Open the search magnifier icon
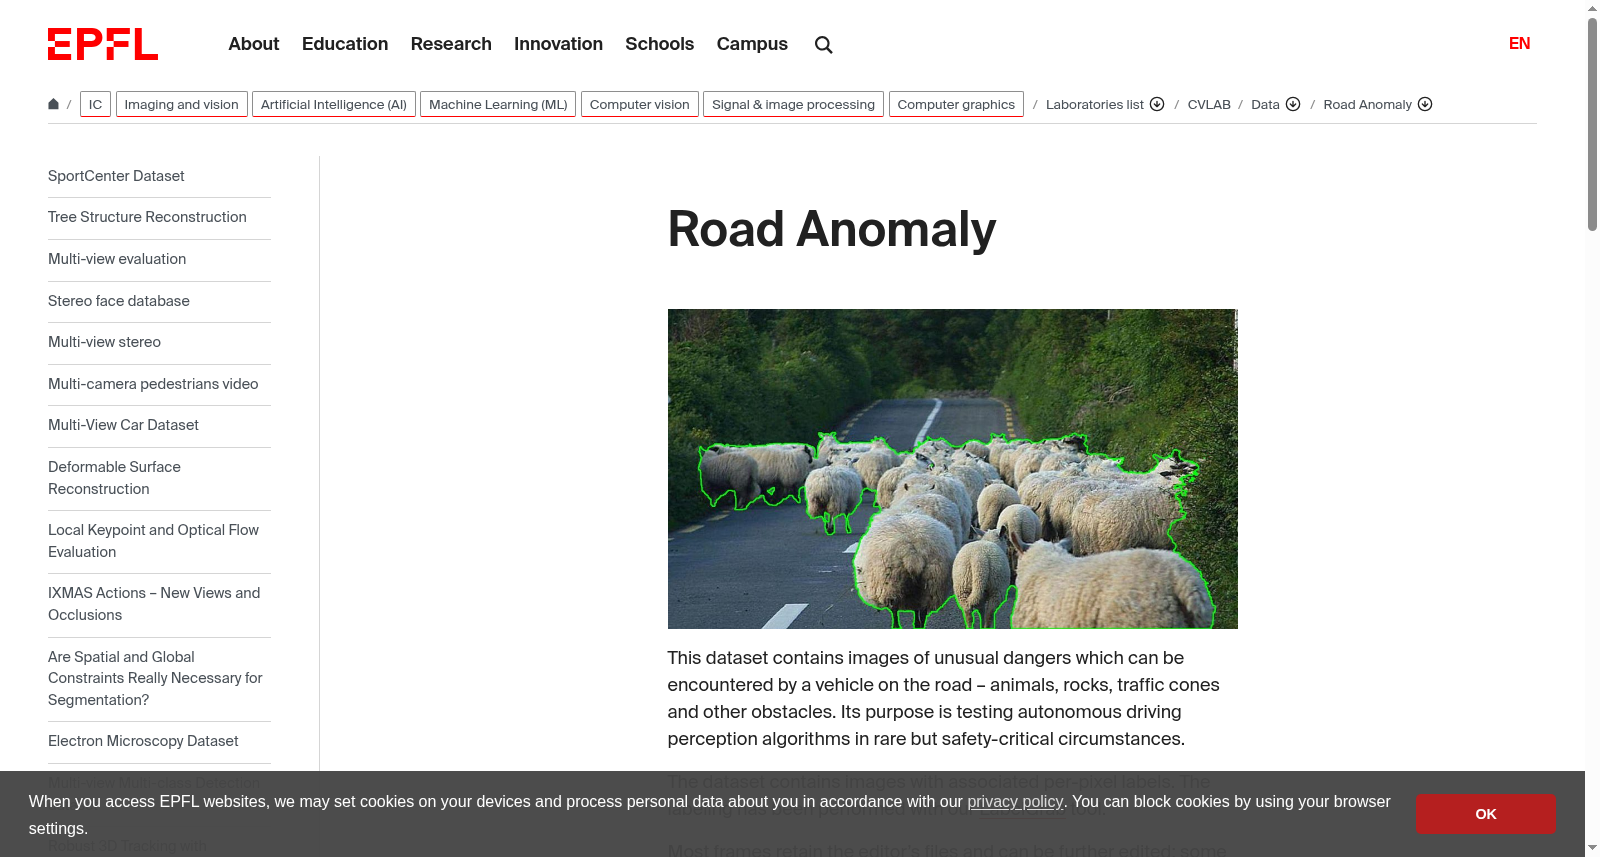This screenshot has height=857, width=1600. (x=823, y=44)
